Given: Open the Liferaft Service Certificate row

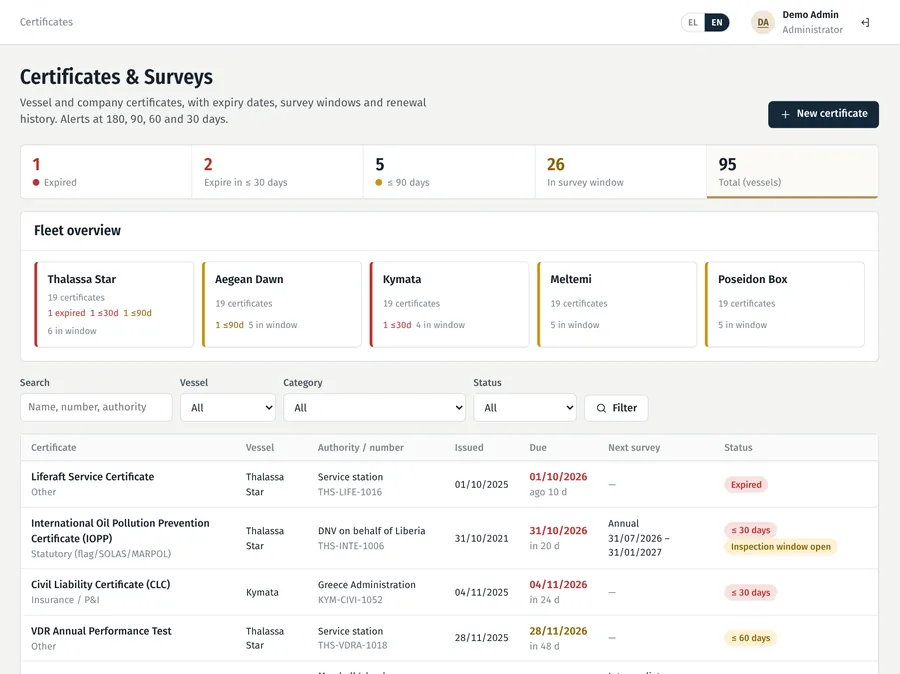Looking at the screenshot, I should (x=449, y=484).
